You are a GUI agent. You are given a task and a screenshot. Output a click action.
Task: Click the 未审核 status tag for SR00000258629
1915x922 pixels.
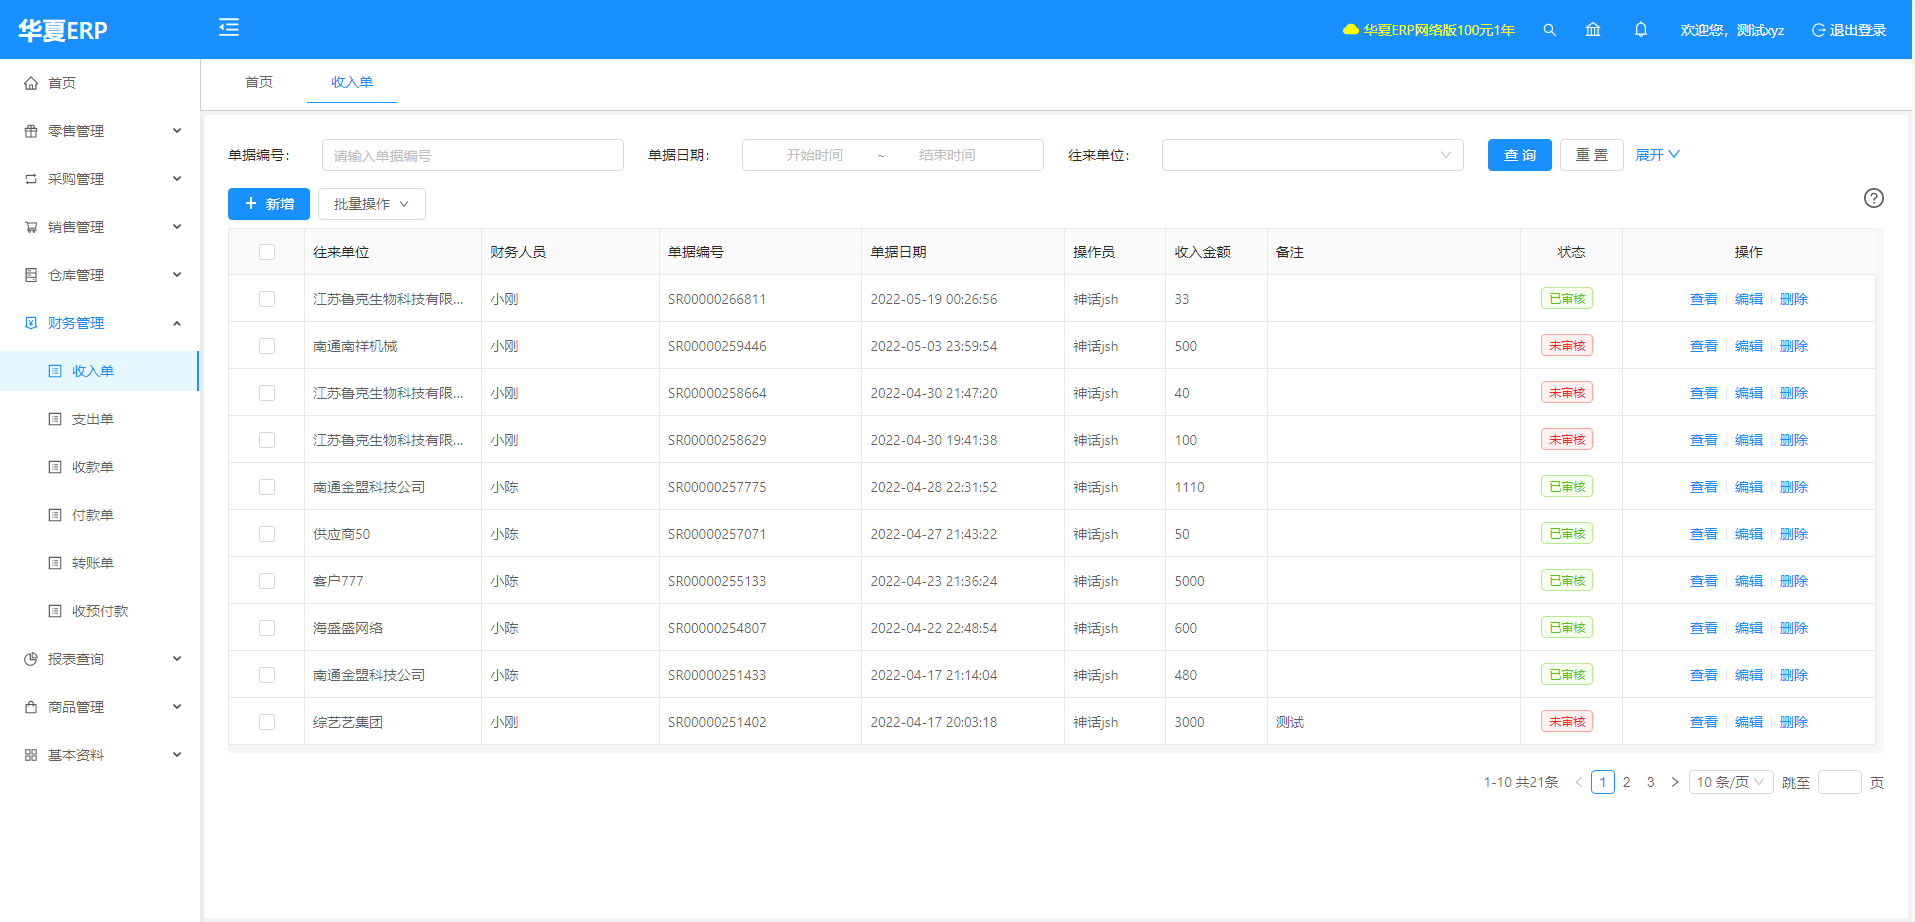pos(1567,440)
